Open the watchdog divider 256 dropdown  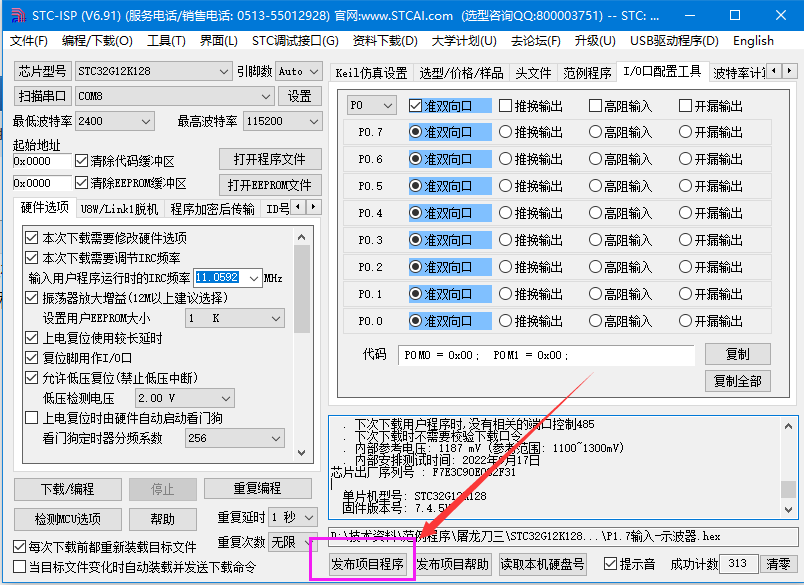pyautogui.click(x=234, y=438)
